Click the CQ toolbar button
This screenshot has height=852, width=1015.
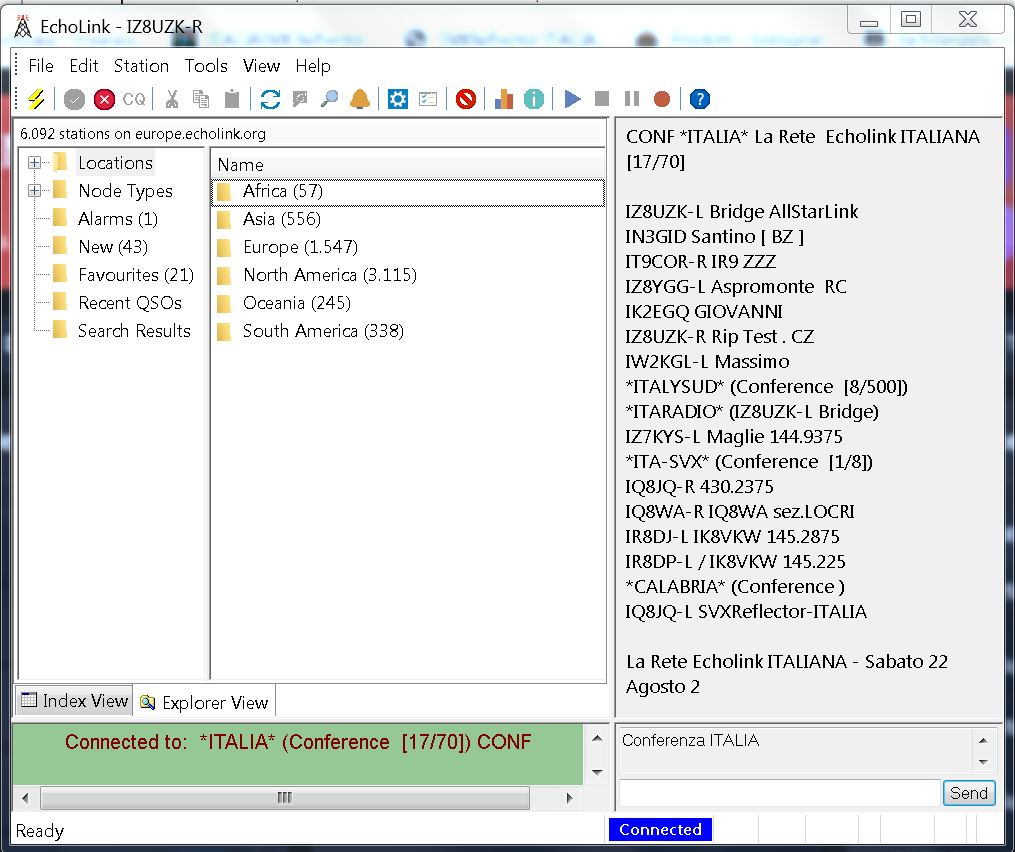(134, 99)
